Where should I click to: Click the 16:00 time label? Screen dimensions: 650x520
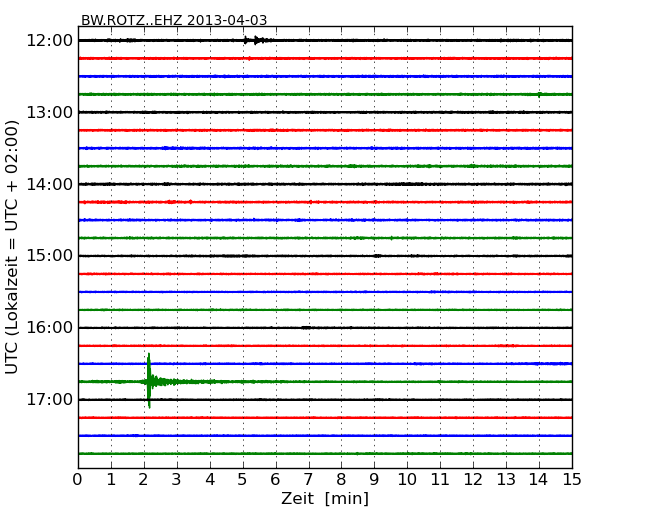[x=49, y=328]
